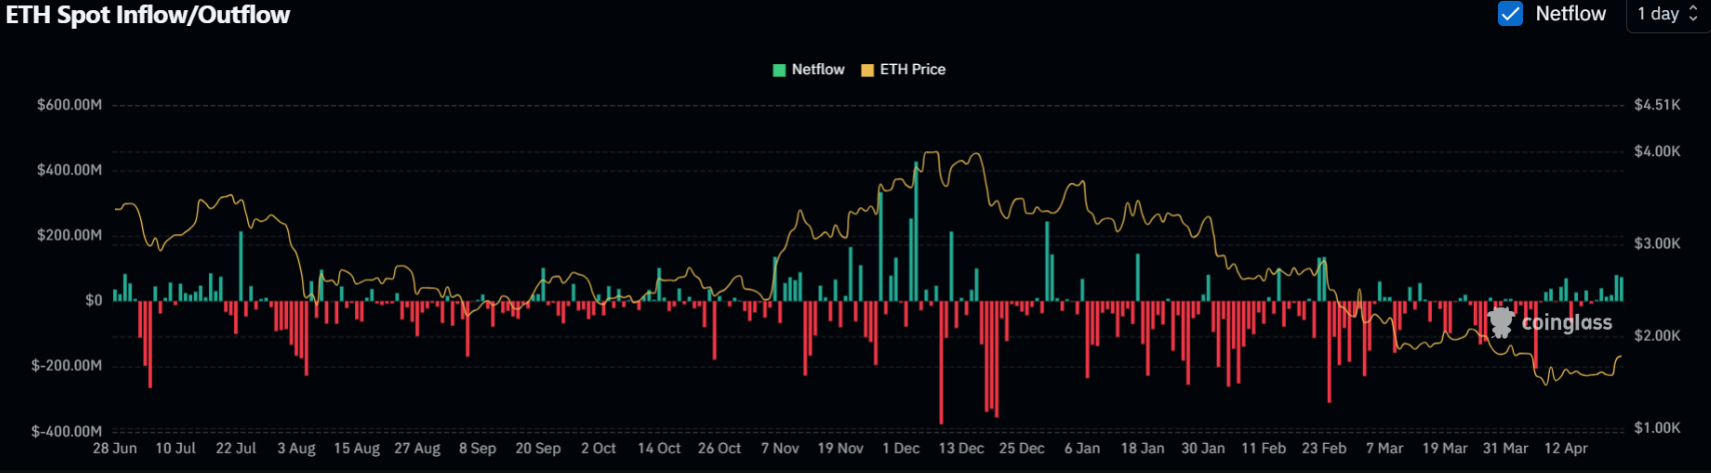Click the 7 Nov date axis label
Screen dimensions: 1711x473
point(780,448)
